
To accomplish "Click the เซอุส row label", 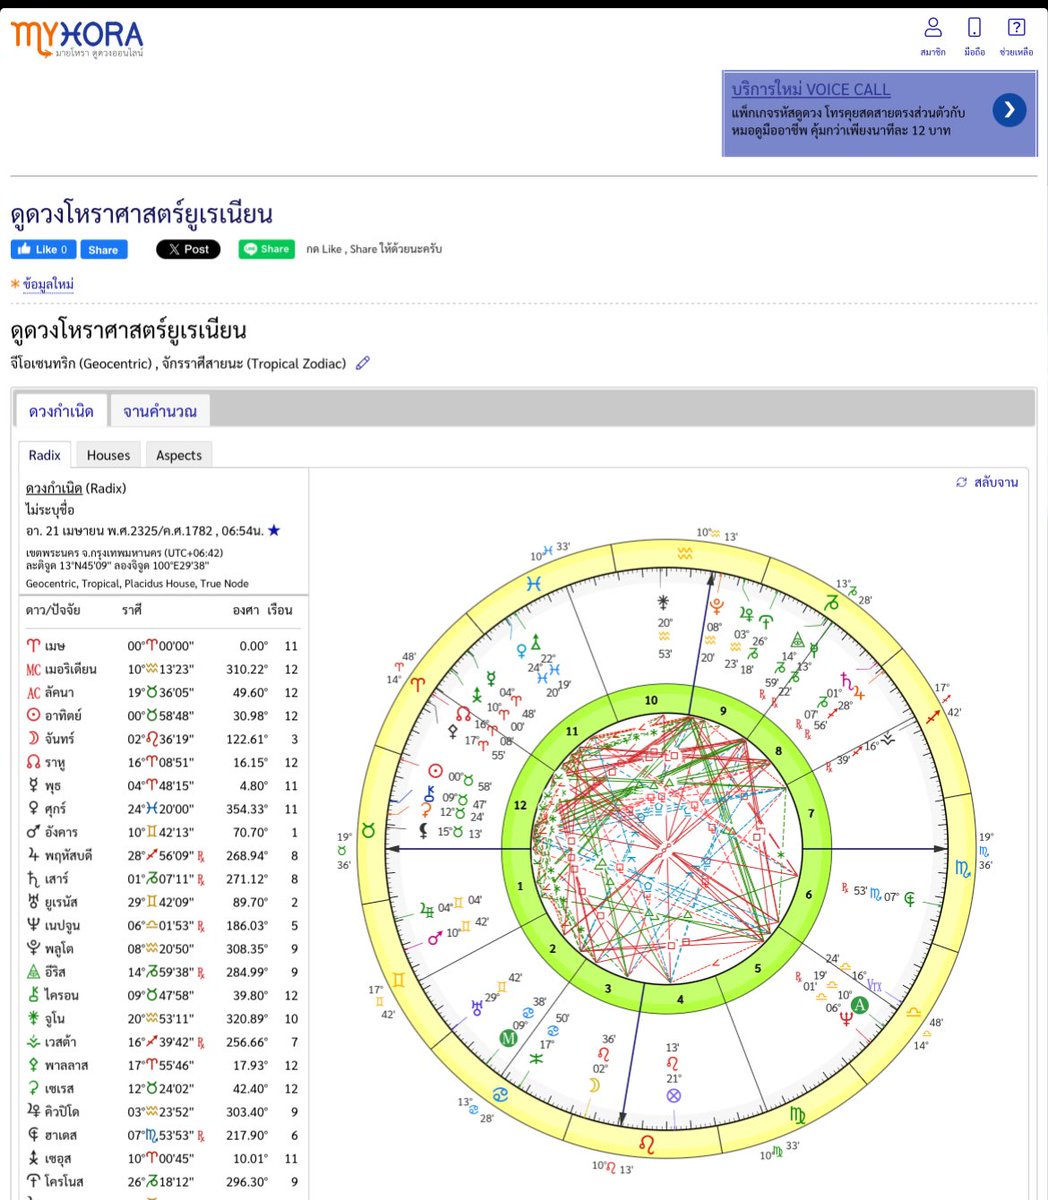I will coord(58,1158).
